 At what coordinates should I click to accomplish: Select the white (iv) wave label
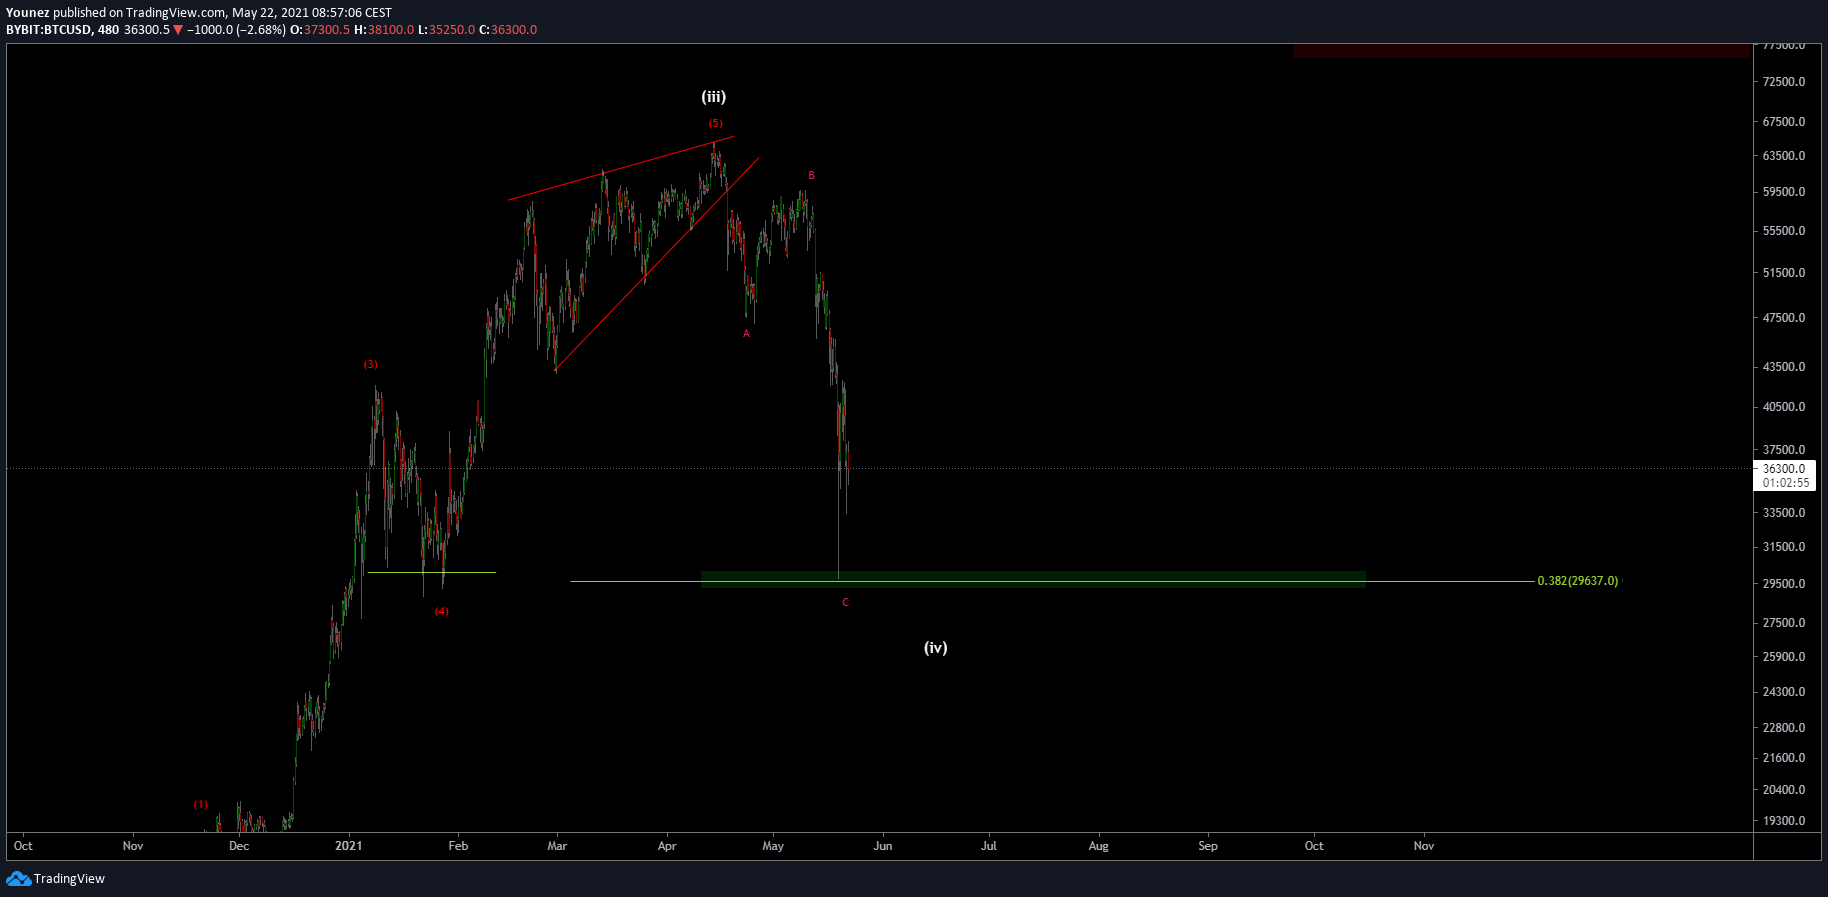935,648
